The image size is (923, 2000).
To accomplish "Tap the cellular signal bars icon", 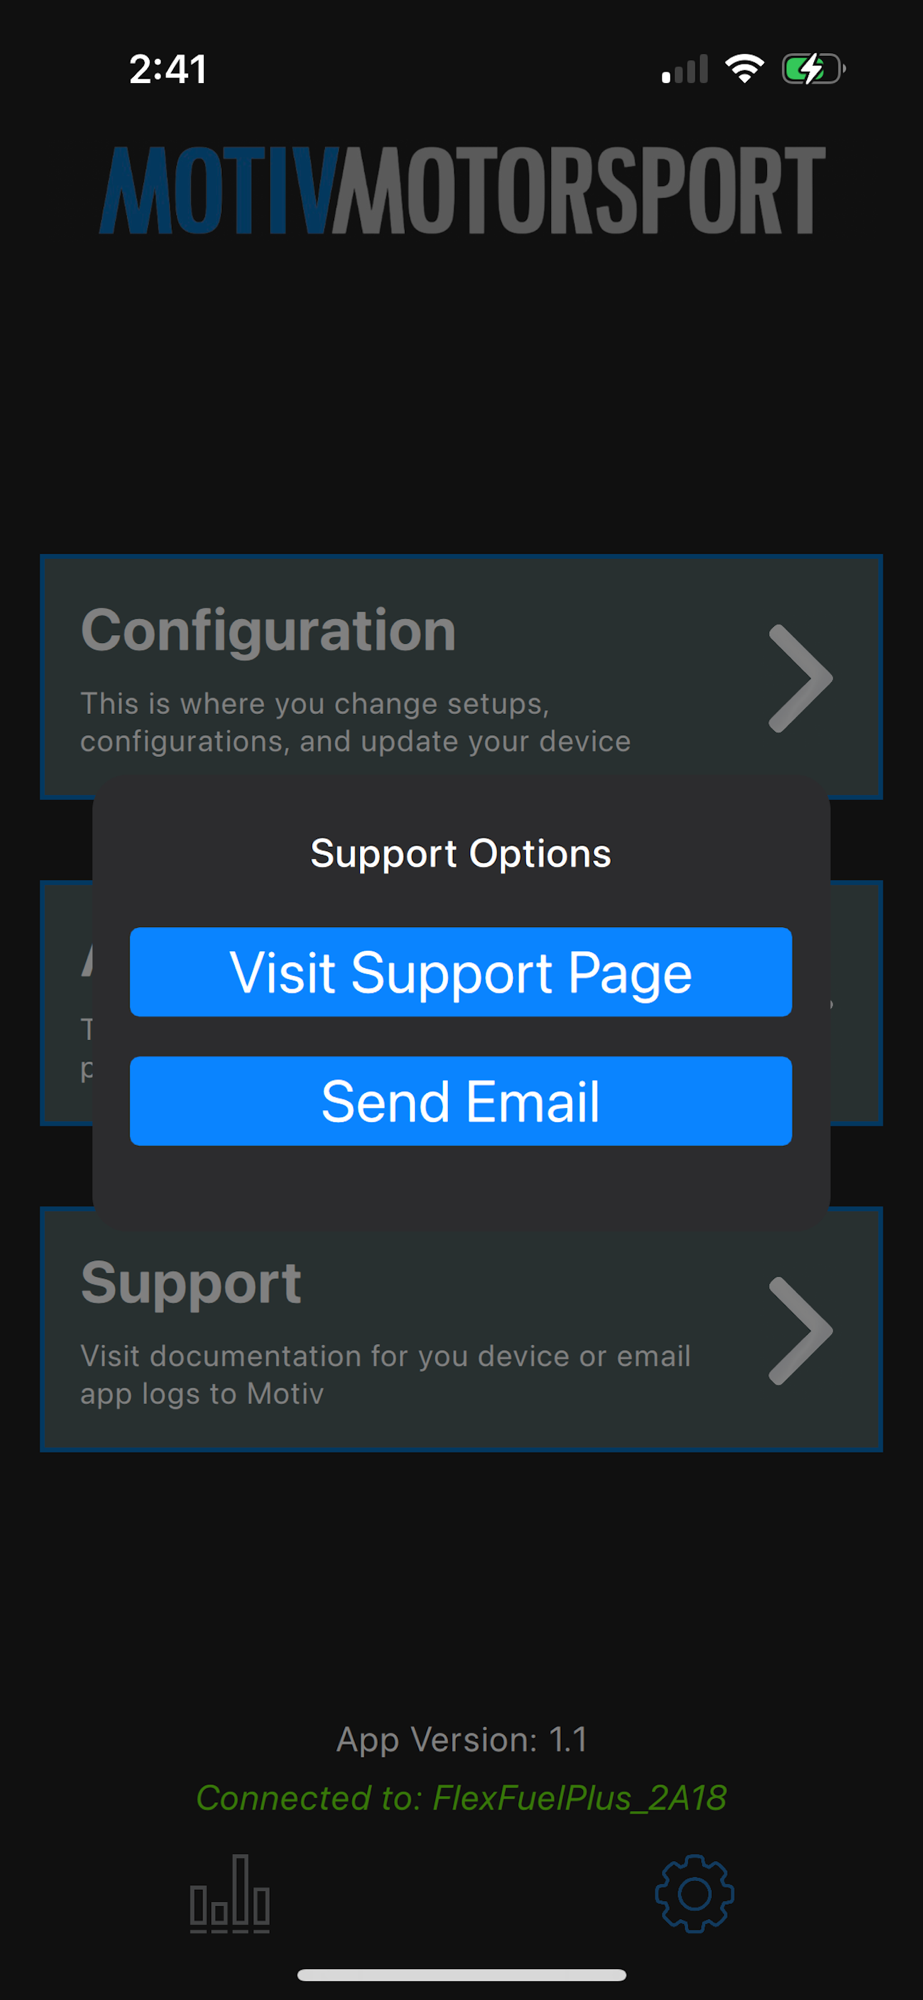I will (685, 69).
